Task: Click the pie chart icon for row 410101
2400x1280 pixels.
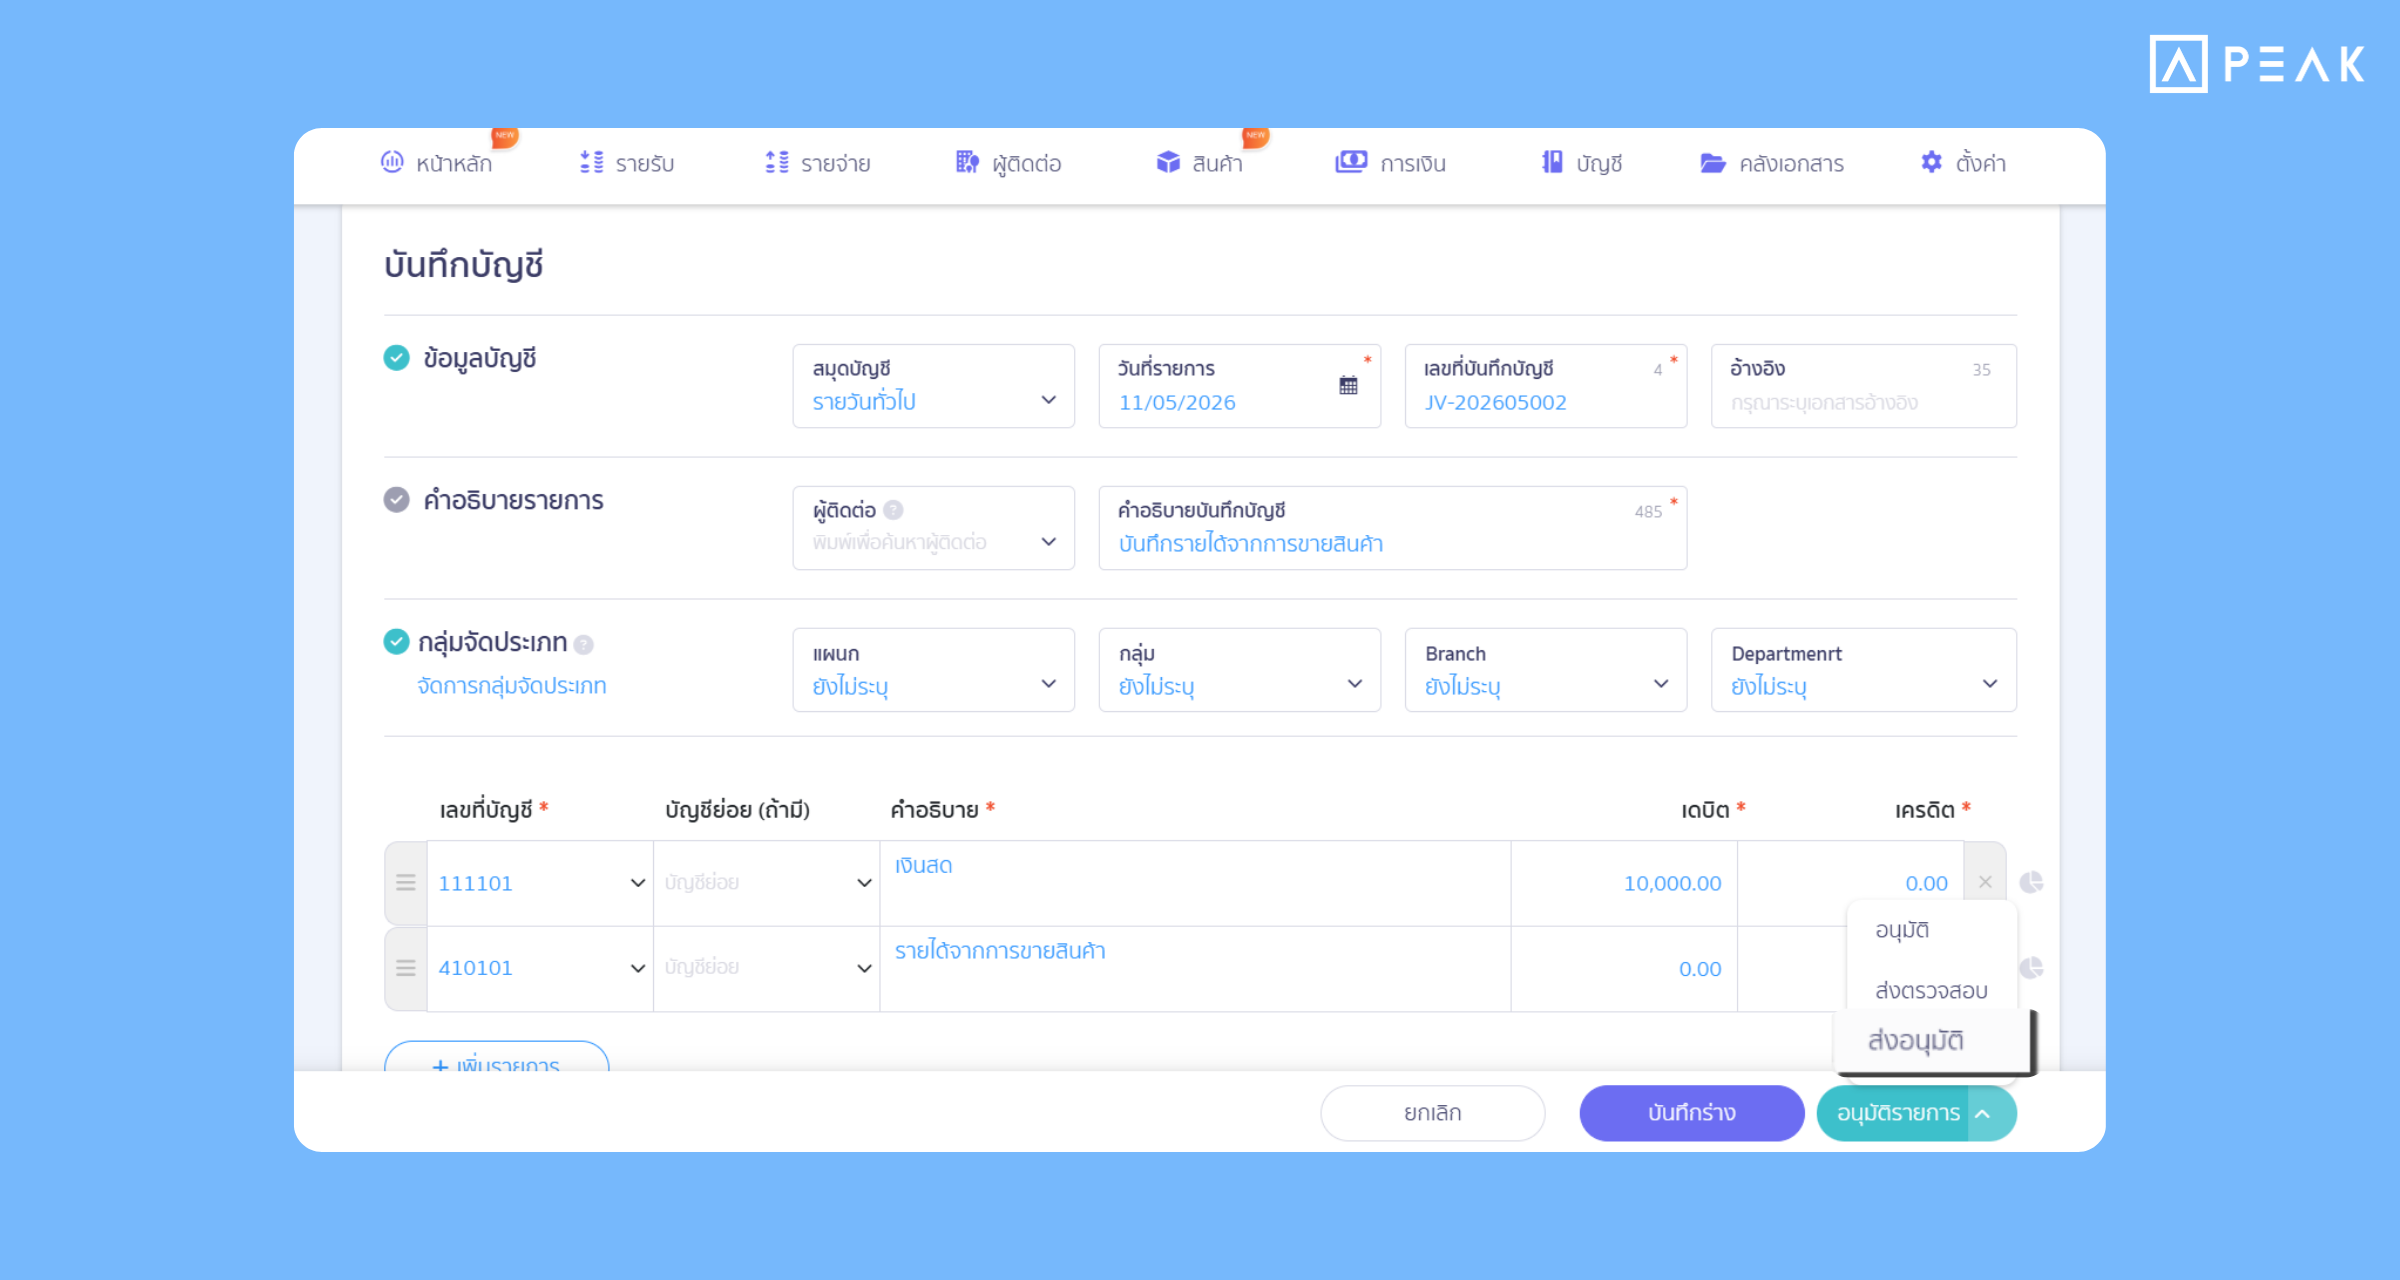Action: coord(2031,968)
